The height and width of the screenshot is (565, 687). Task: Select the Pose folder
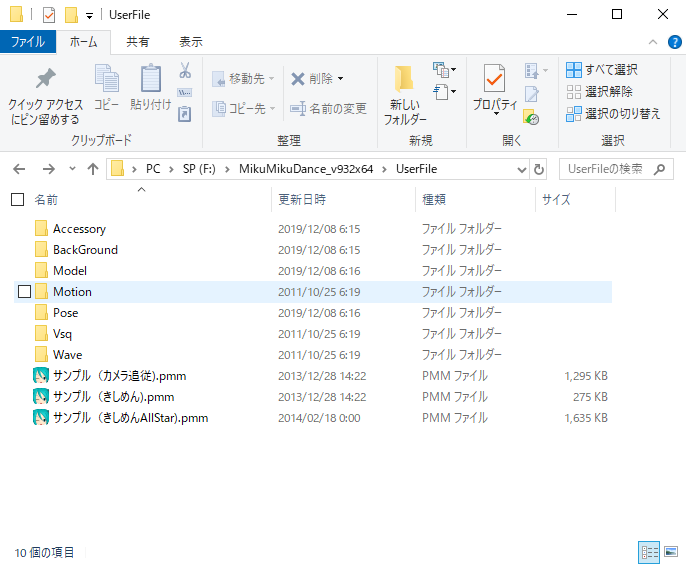click(x=313, y=313)
